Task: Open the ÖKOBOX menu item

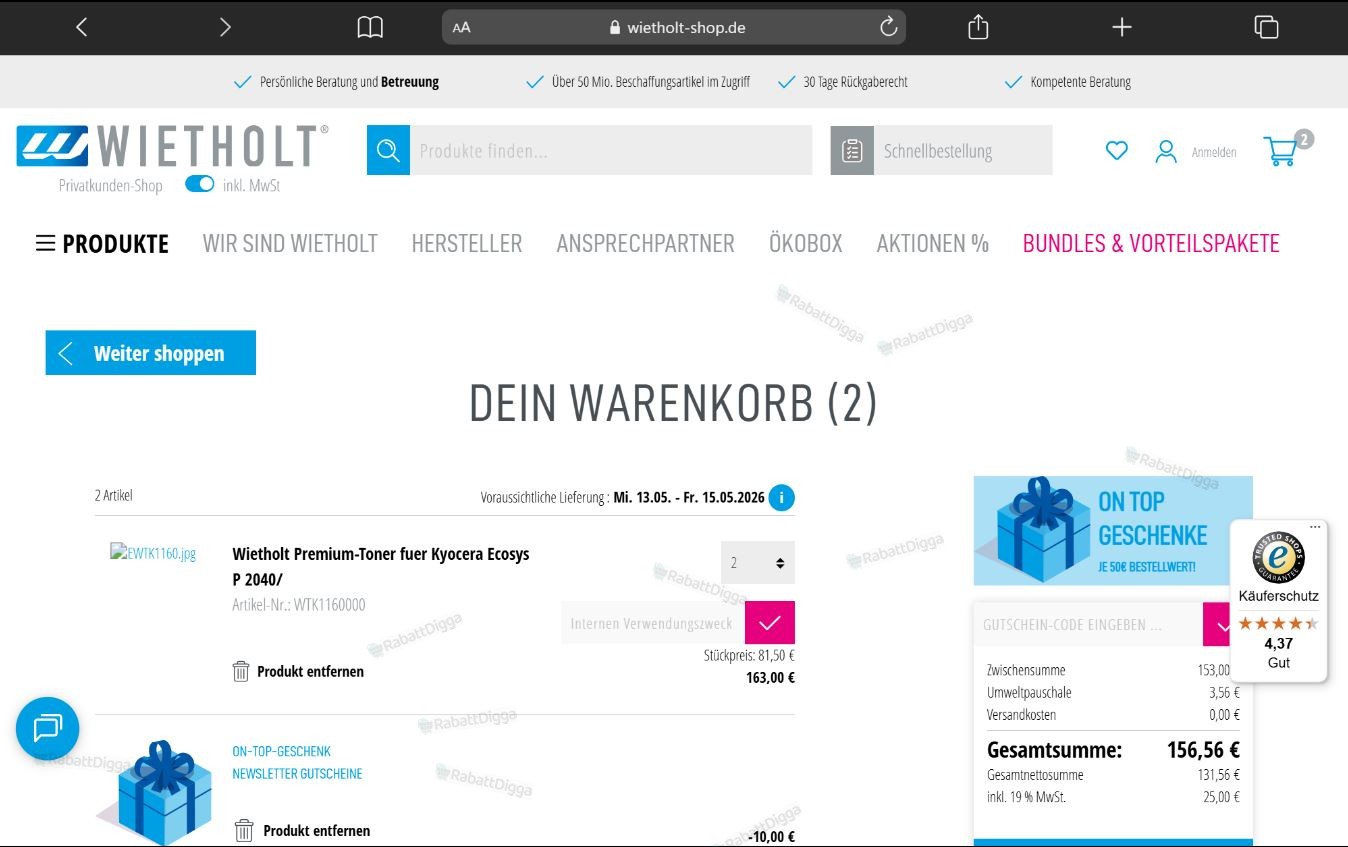Action: coord(806,243)
